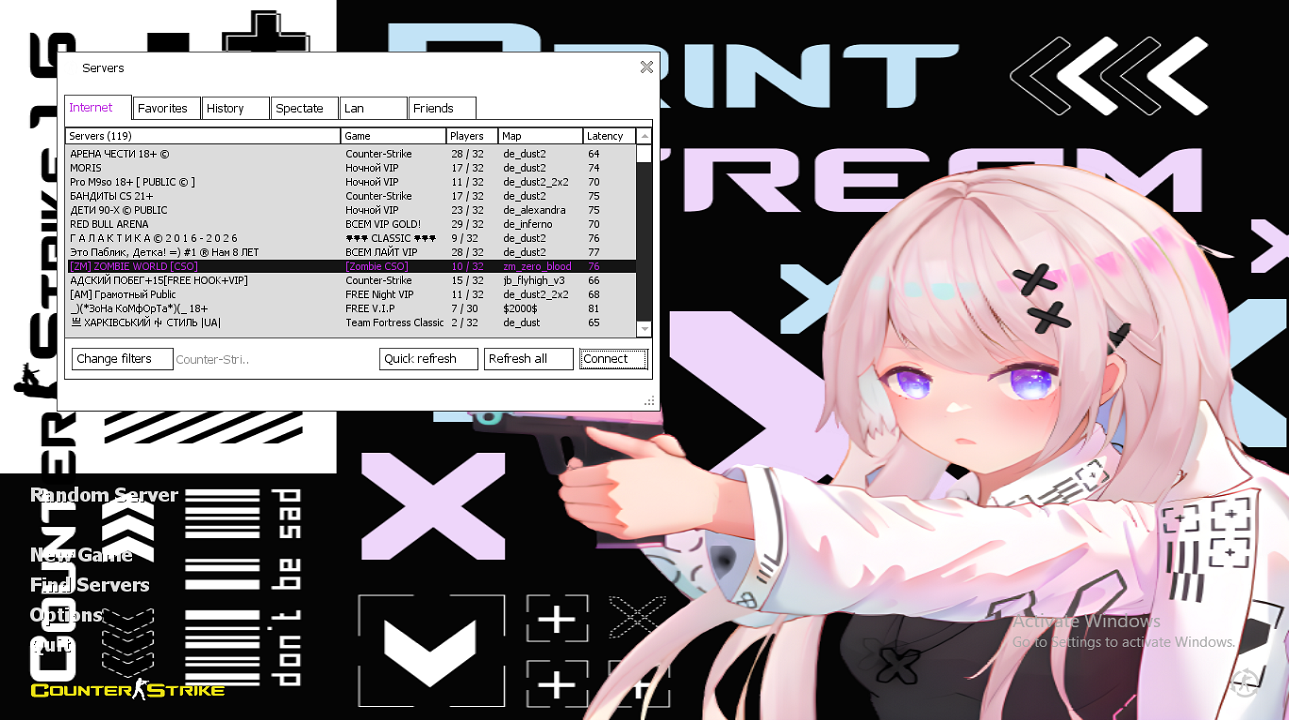Click the Counter-Strike logo at bottom left
The image size is (1289, 720).
(x=127, y=690)
